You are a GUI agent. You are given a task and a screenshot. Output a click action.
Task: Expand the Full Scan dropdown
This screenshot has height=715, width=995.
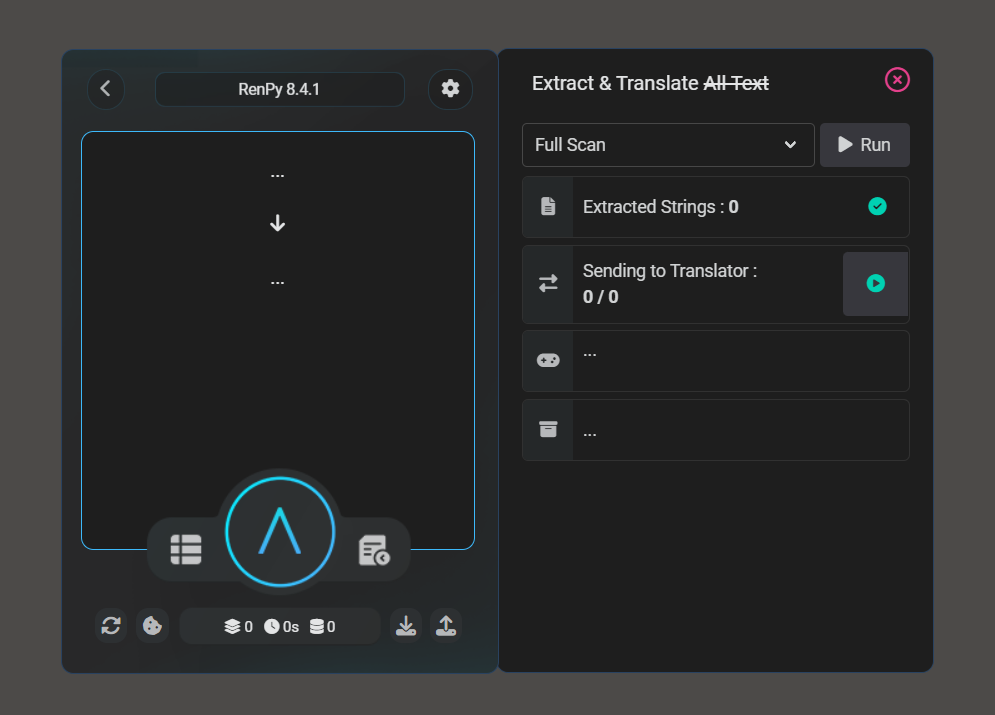tap(667, 145)
